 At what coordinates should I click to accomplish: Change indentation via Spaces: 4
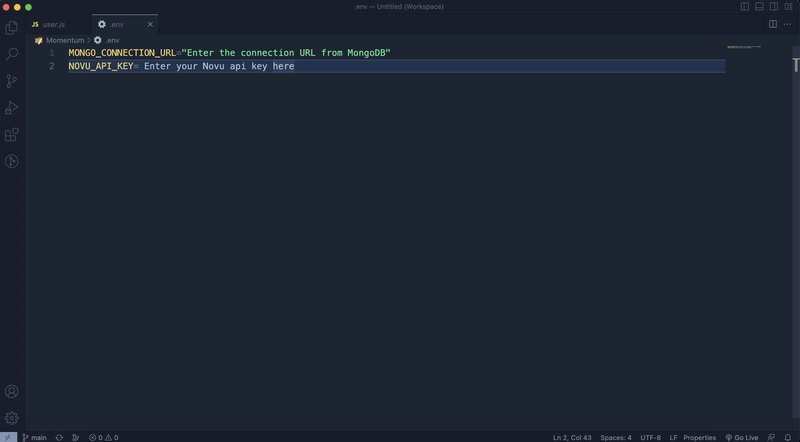pyautogui.click(x=615, y=437)
